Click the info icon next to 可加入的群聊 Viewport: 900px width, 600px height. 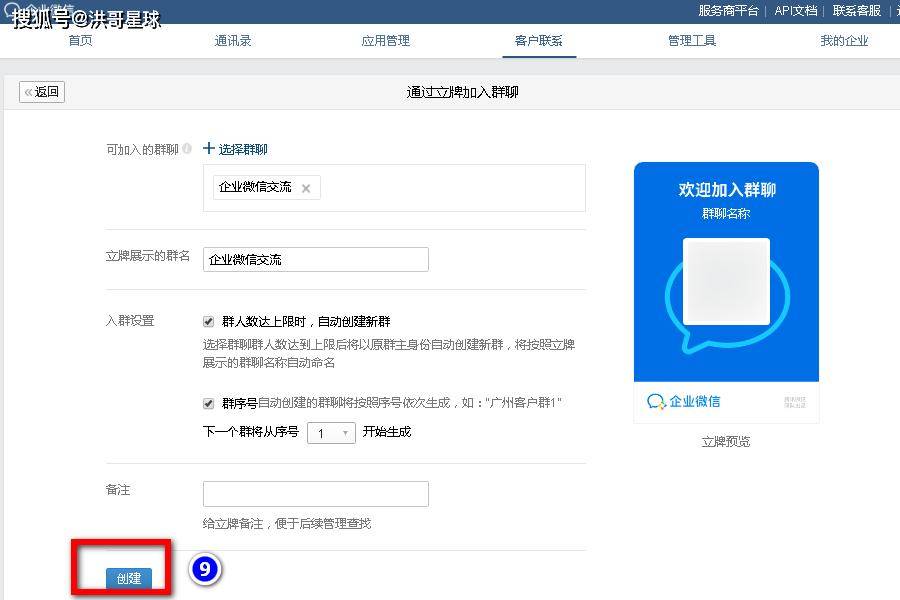[187, 149]
